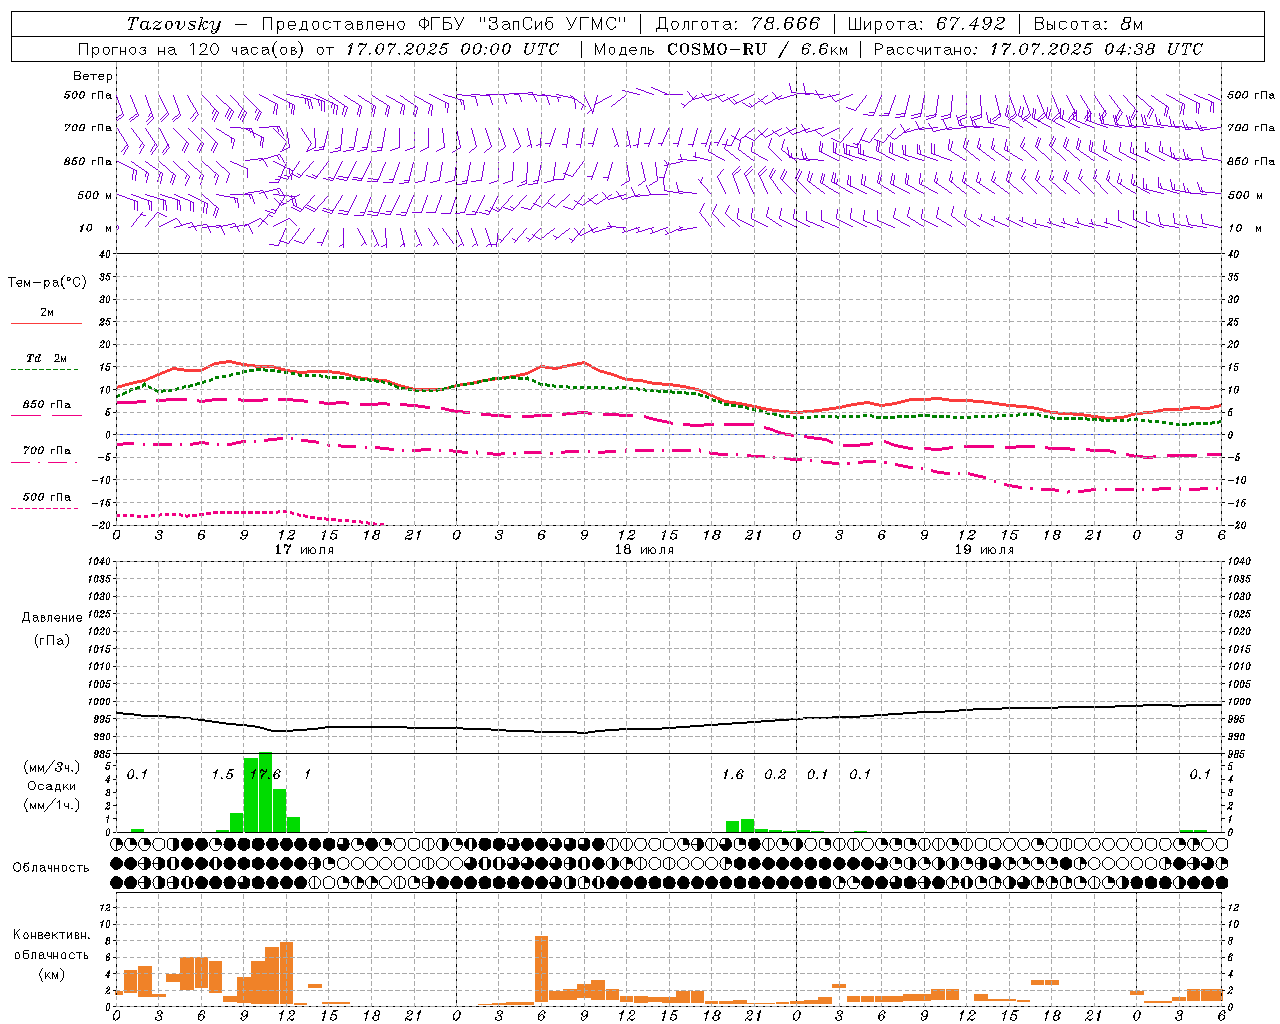Click the tallest green precipitation bar
The image size is (1280, 1024).
(x=265, y=792)
